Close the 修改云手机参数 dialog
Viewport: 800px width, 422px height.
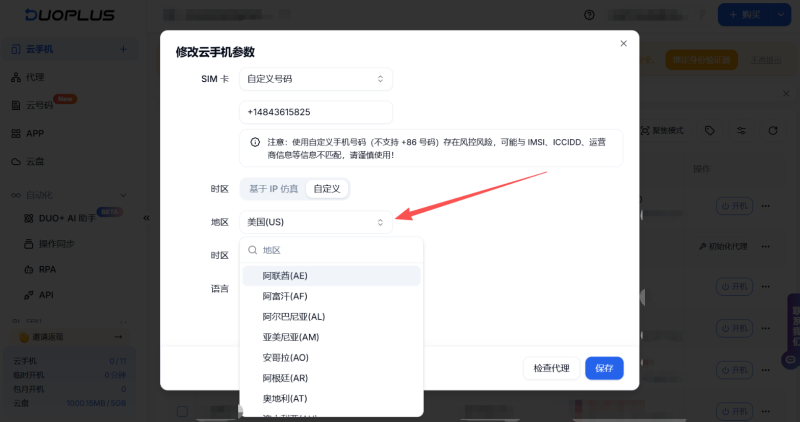pyautogui.click(x=623, y=44)
